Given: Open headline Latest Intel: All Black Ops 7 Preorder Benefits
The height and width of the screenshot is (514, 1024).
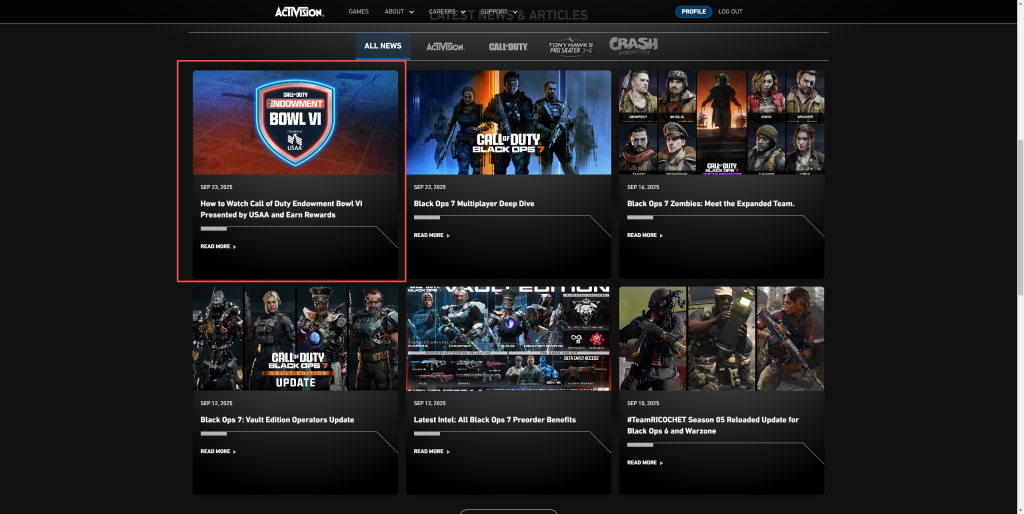Looking at the screenshot, I should tap(495, 420).
